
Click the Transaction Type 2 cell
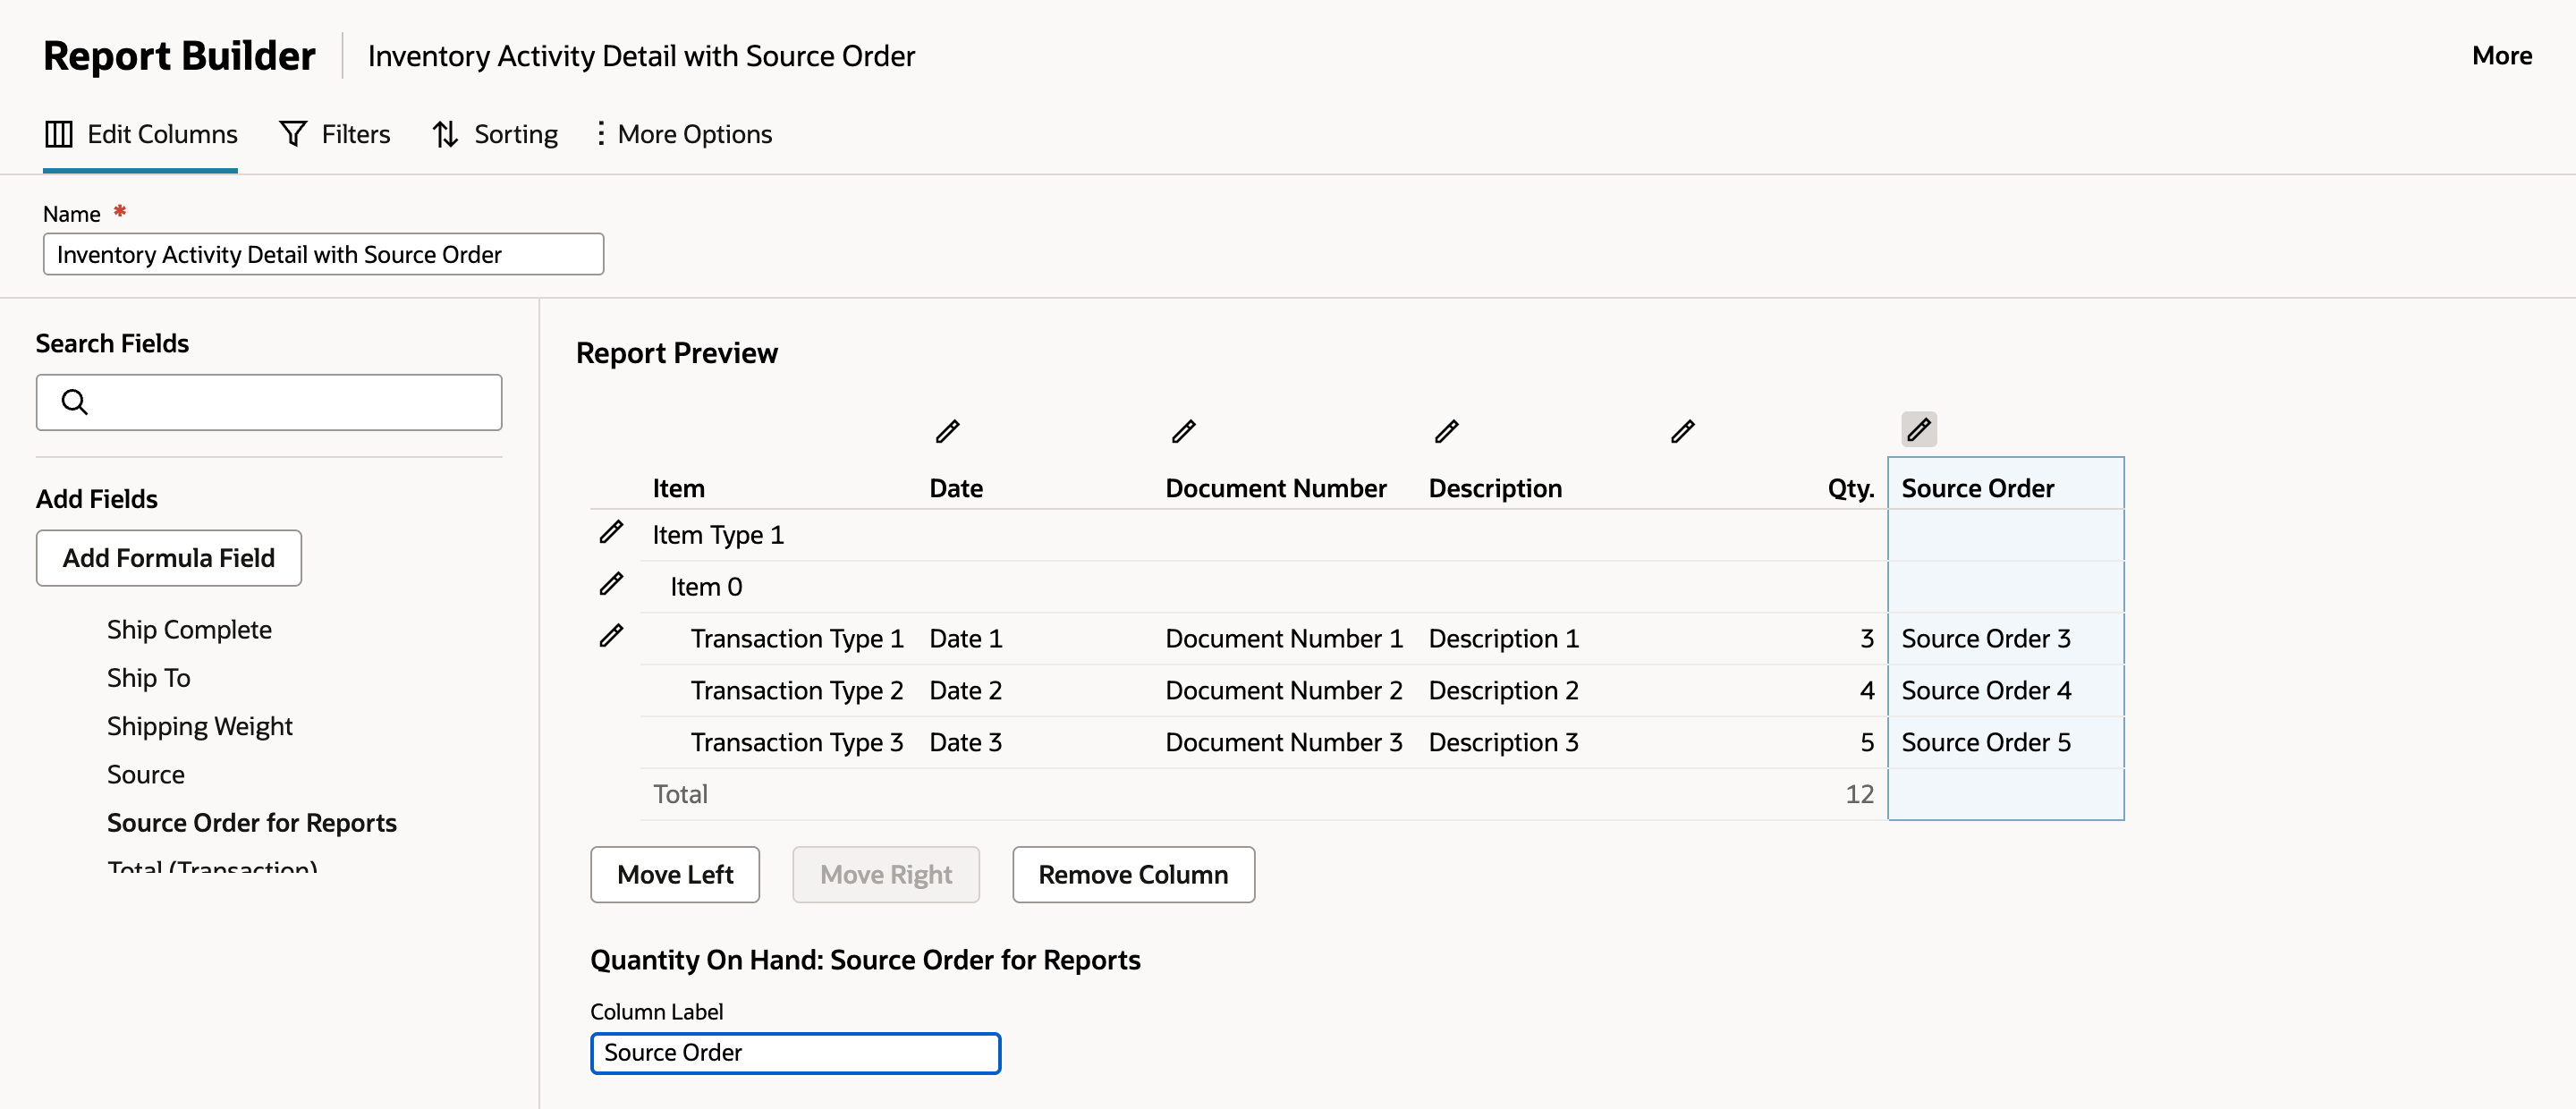tap(796, 691)
